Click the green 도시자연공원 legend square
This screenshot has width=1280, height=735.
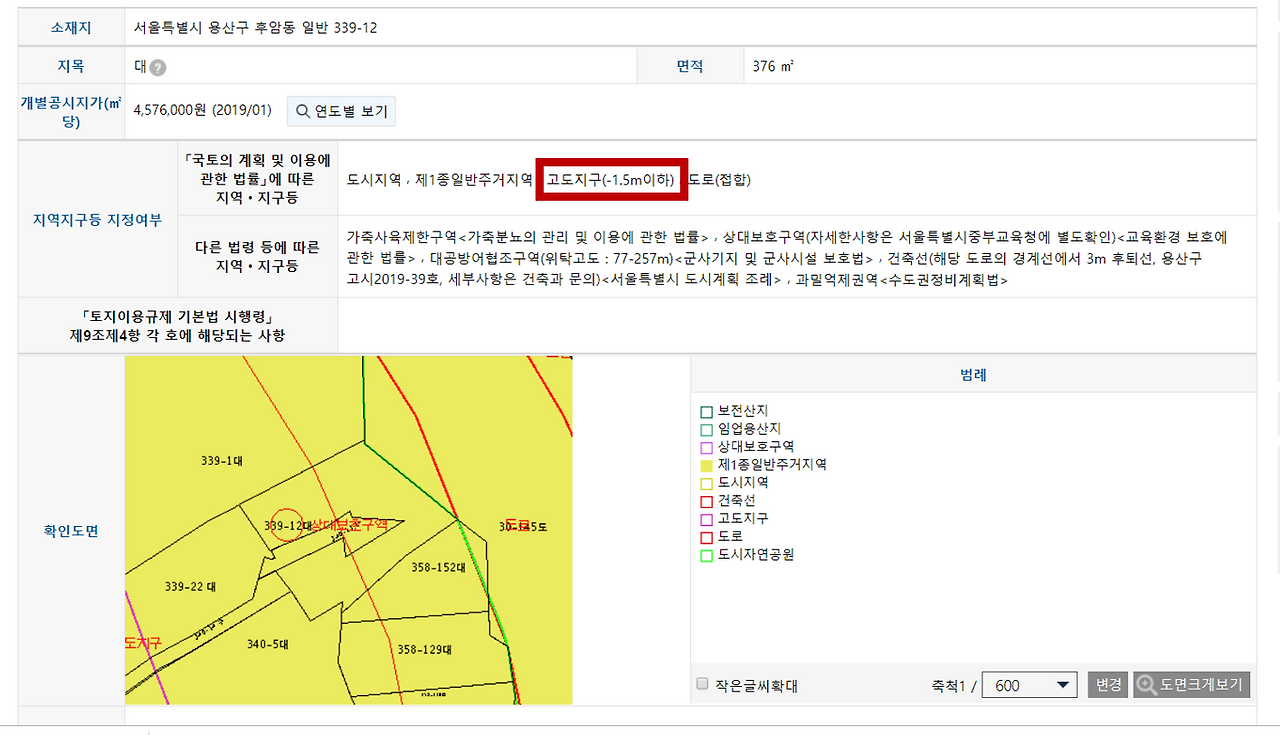point(706,553)
